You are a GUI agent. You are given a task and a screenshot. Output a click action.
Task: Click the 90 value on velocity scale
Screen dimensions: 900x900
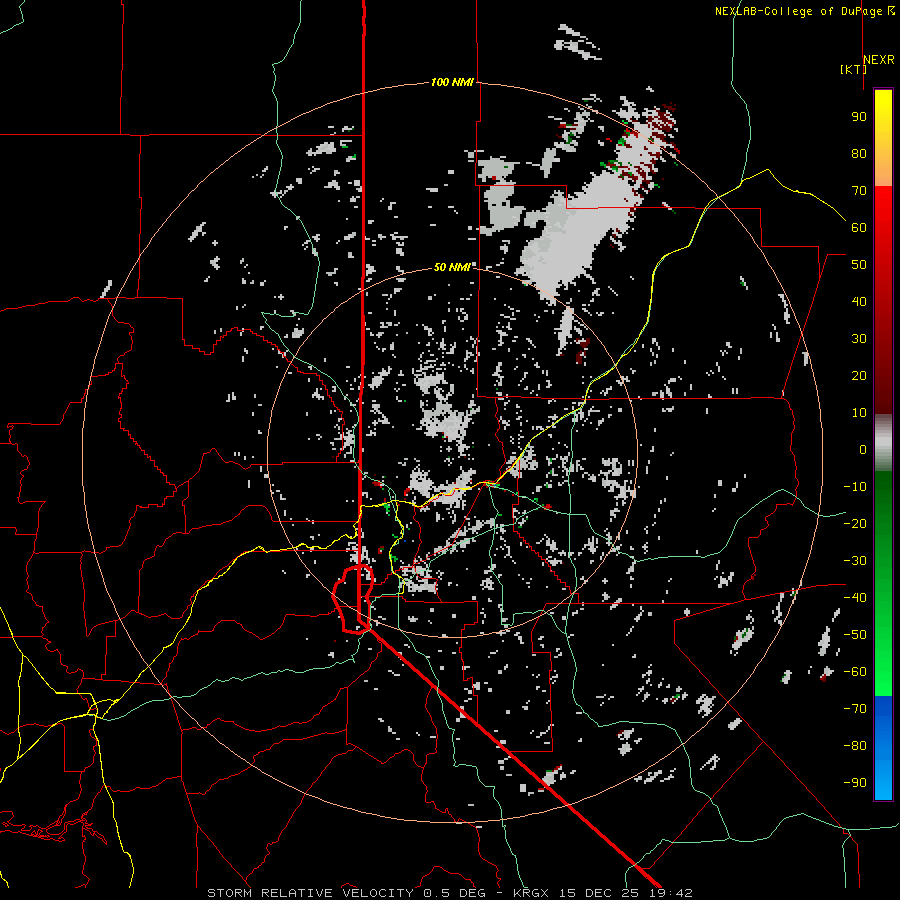859,117
